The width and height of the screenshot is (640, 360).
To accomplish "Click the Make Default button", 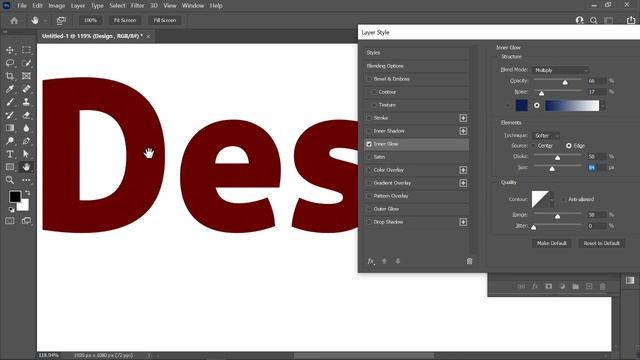I will (x=552, y=243).
